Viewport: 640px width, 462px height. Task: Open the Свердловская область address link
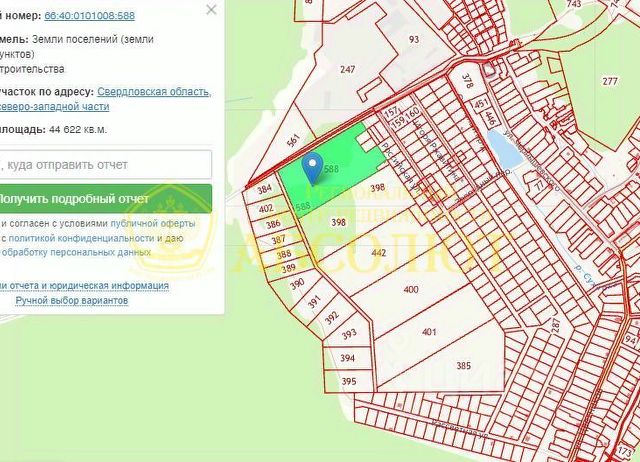(154, 92)
